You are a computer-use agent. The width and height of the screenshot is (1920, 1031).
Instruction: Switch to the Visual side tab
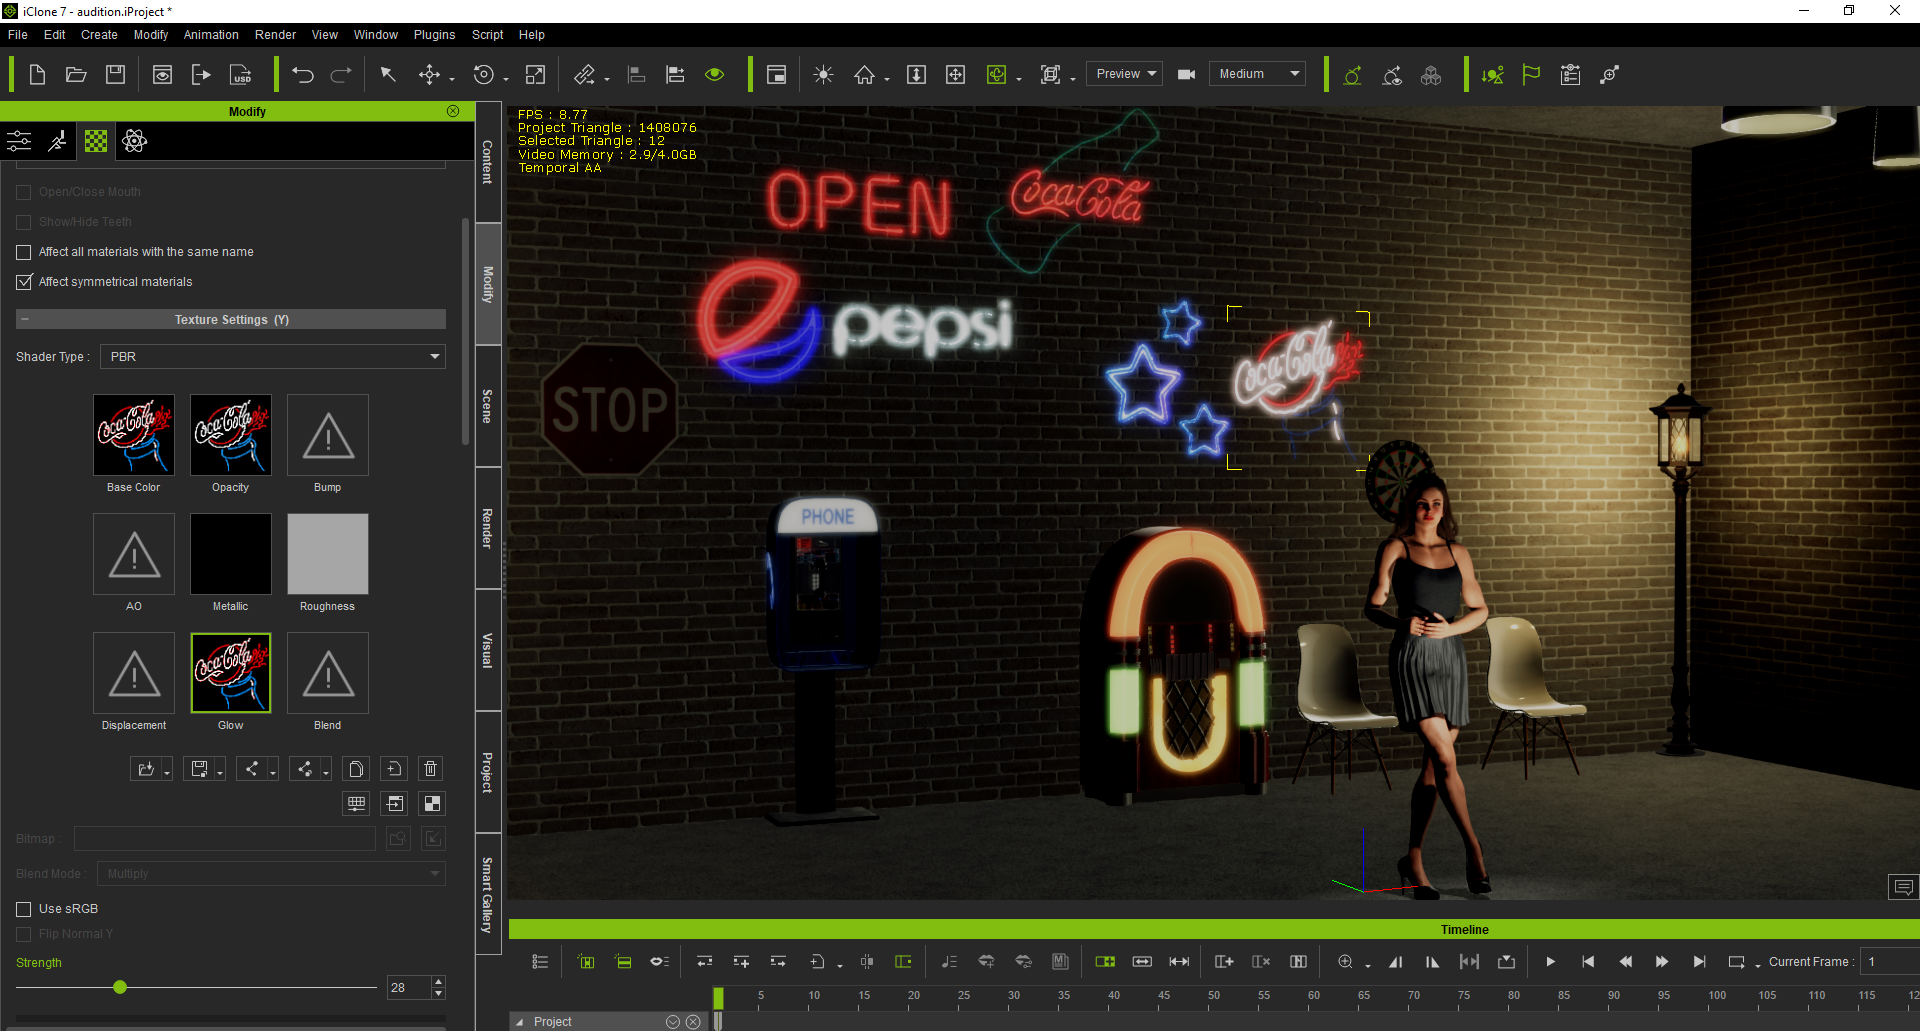488,650
